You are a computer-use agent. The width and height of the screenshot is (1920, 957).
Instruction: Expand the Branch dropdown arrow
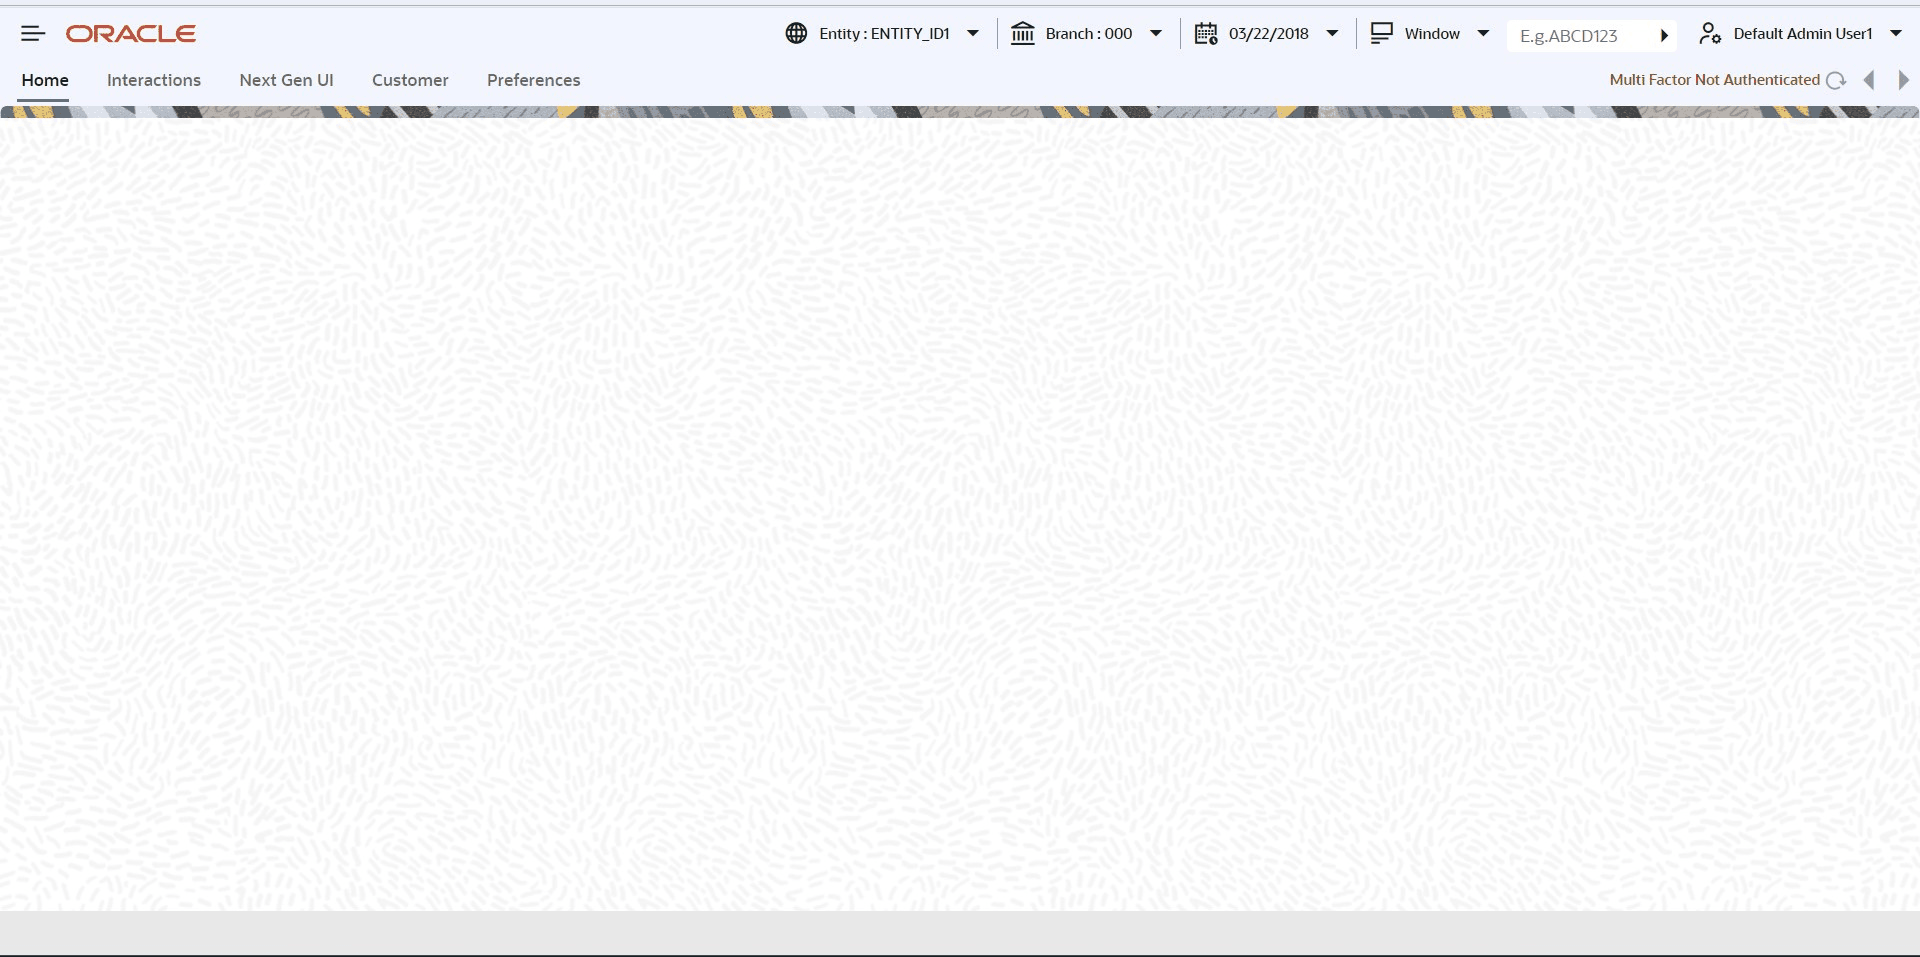click(1156, 34)
